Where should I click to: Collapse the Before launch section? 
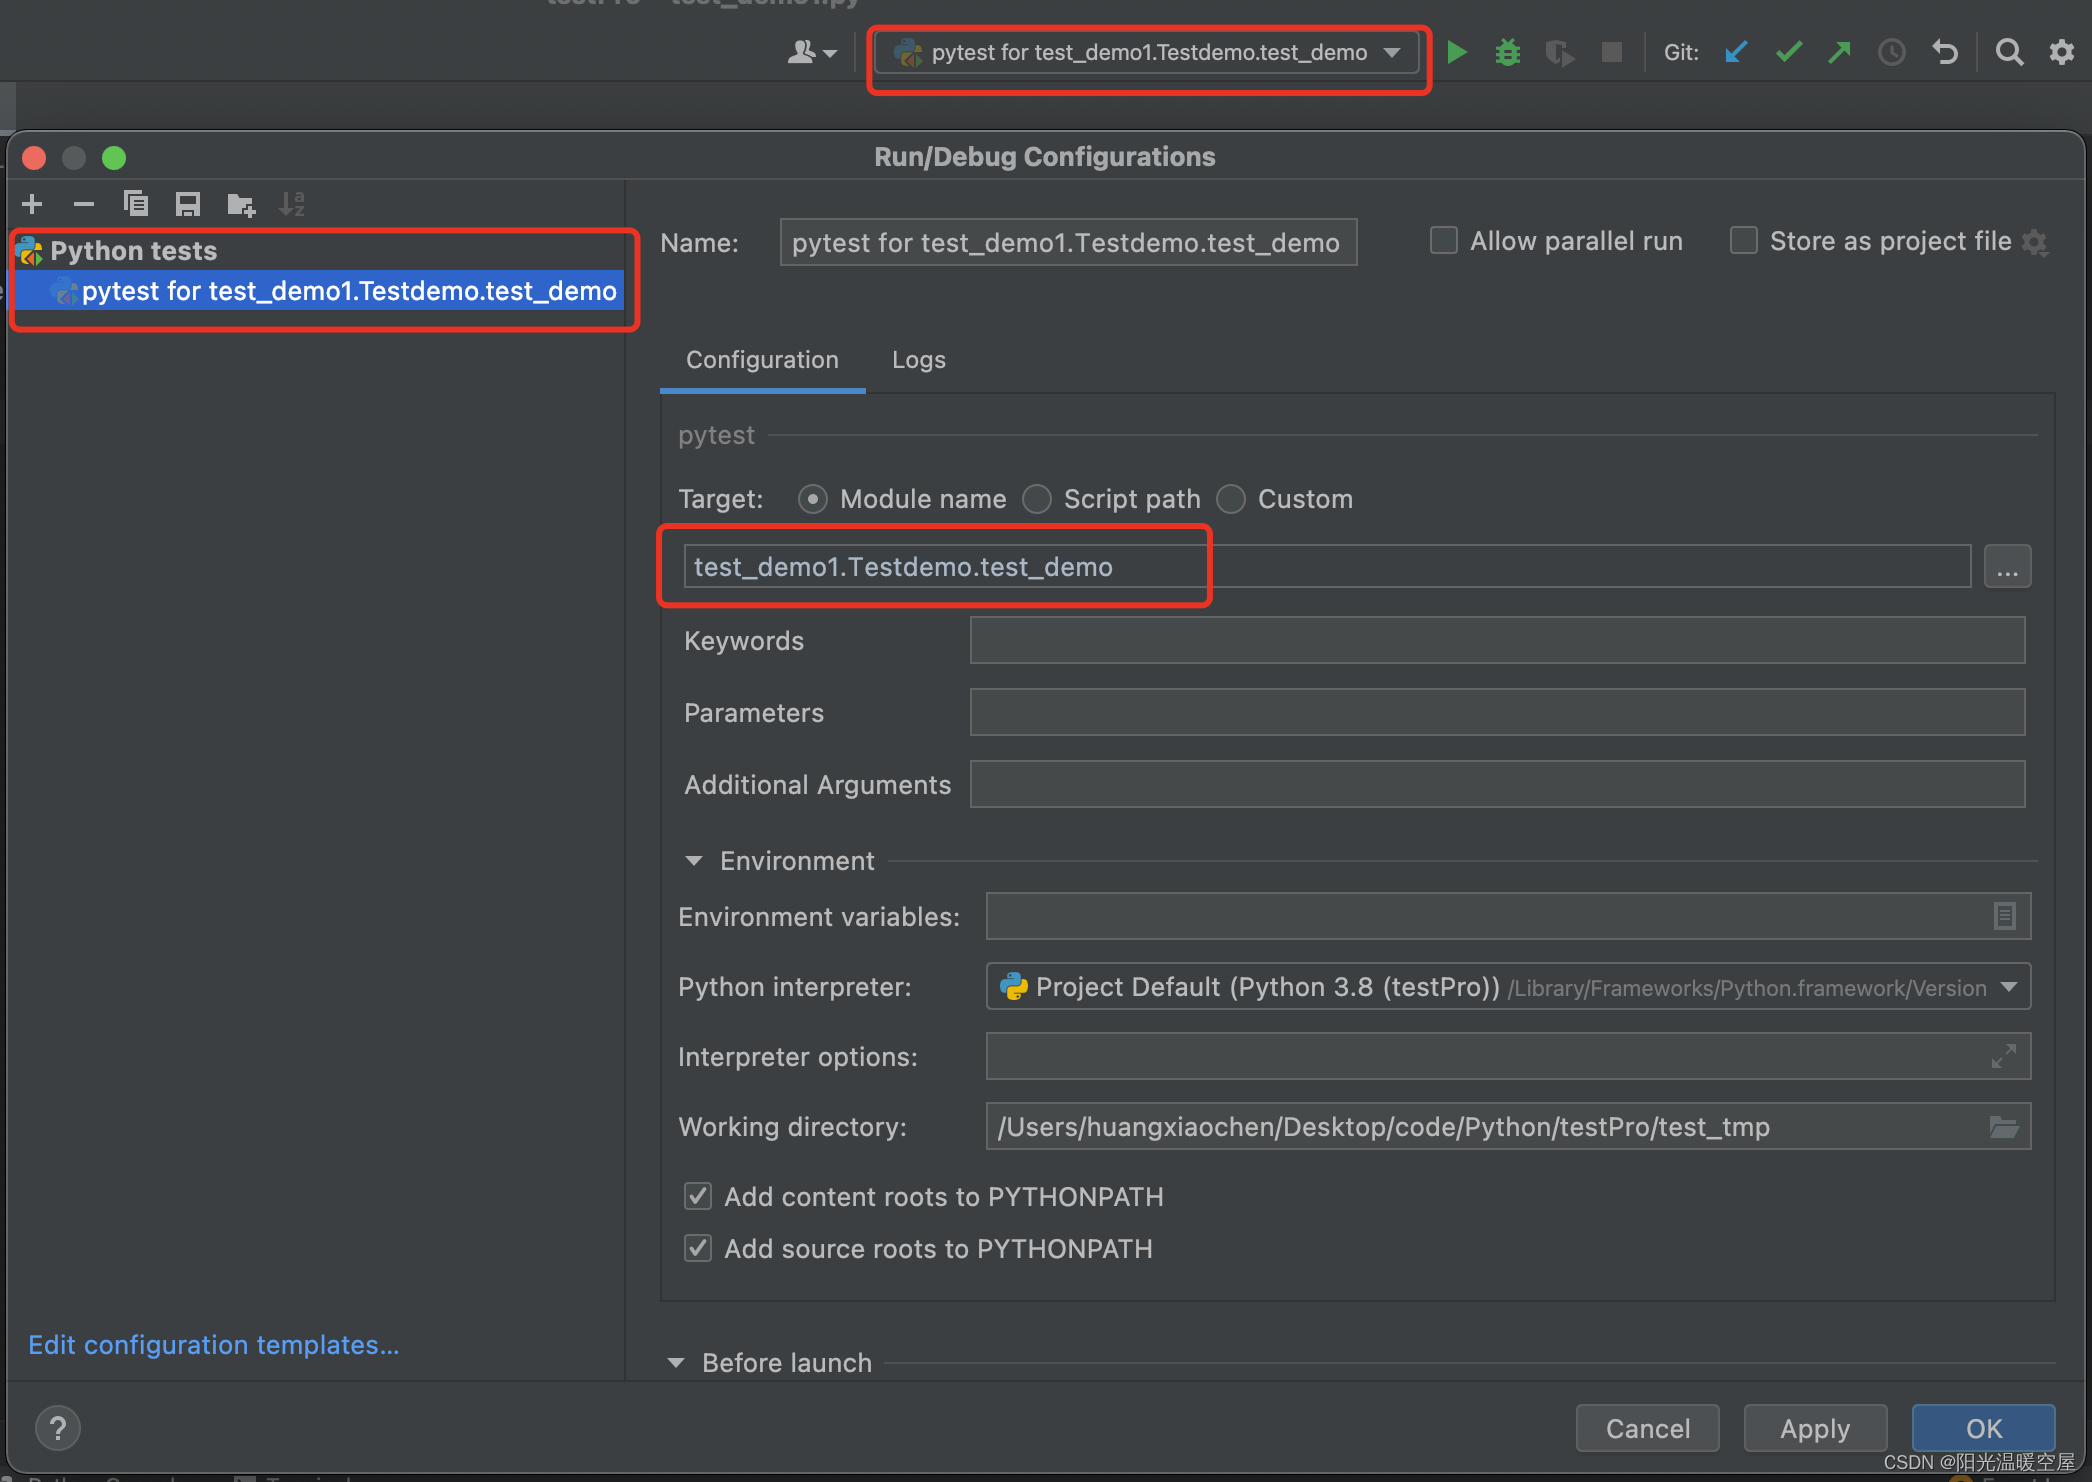676,1363
